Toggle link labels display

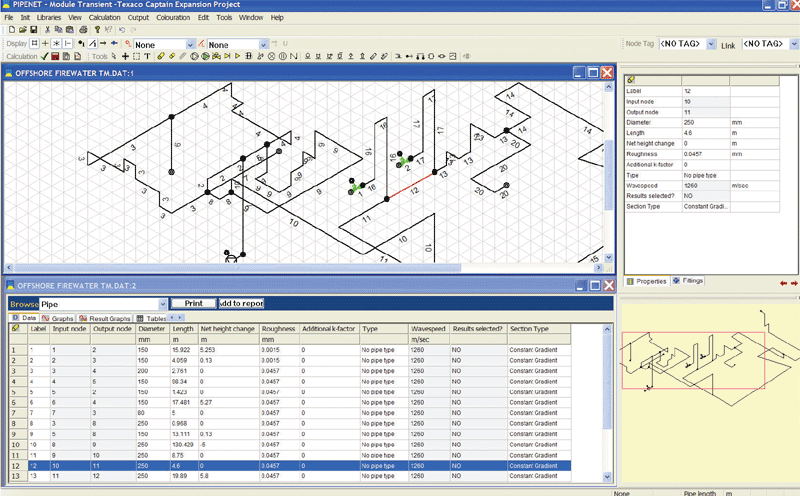tap(93, 43)
